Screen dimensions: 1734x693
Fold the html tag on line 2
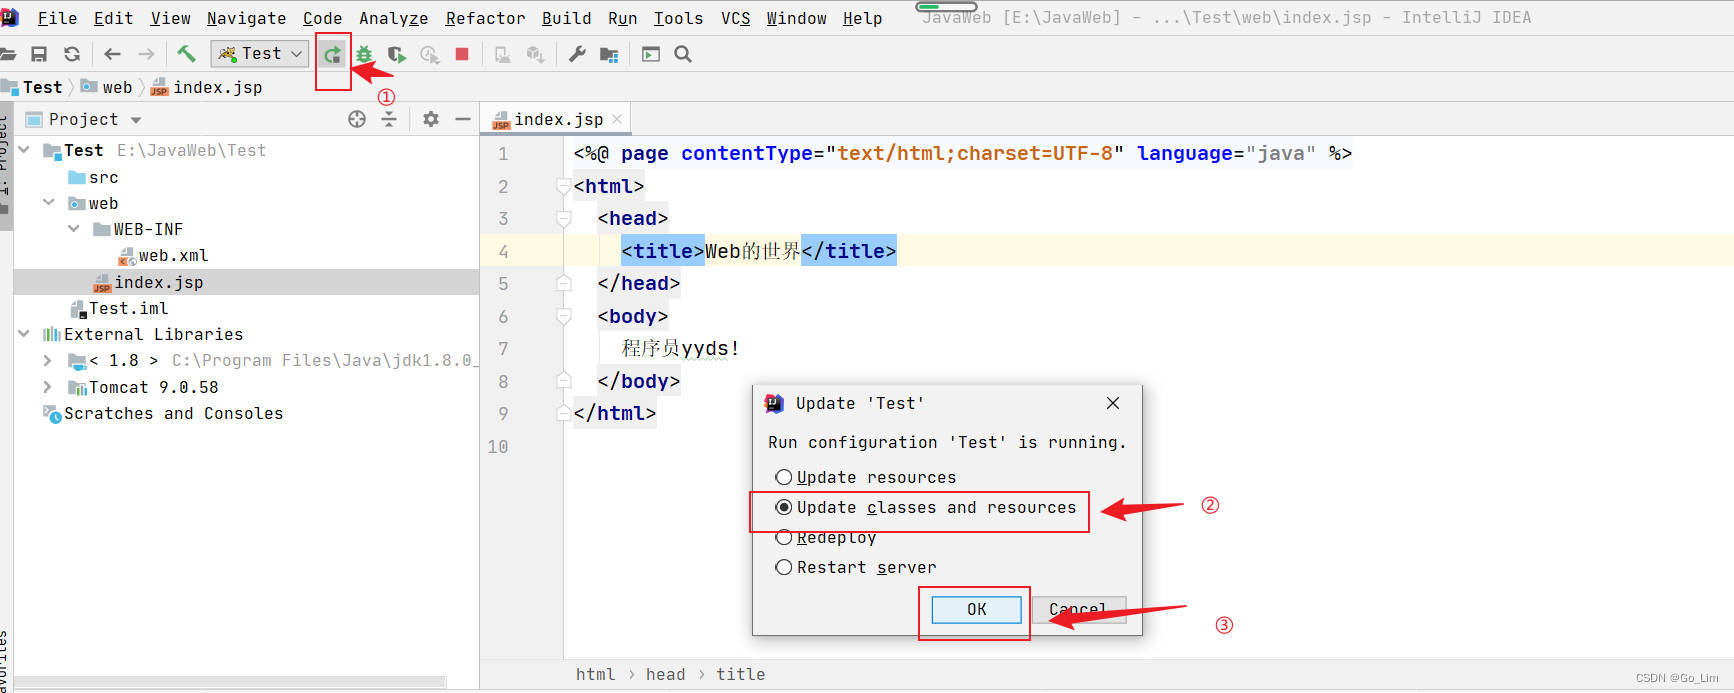[x=563, y=186]
